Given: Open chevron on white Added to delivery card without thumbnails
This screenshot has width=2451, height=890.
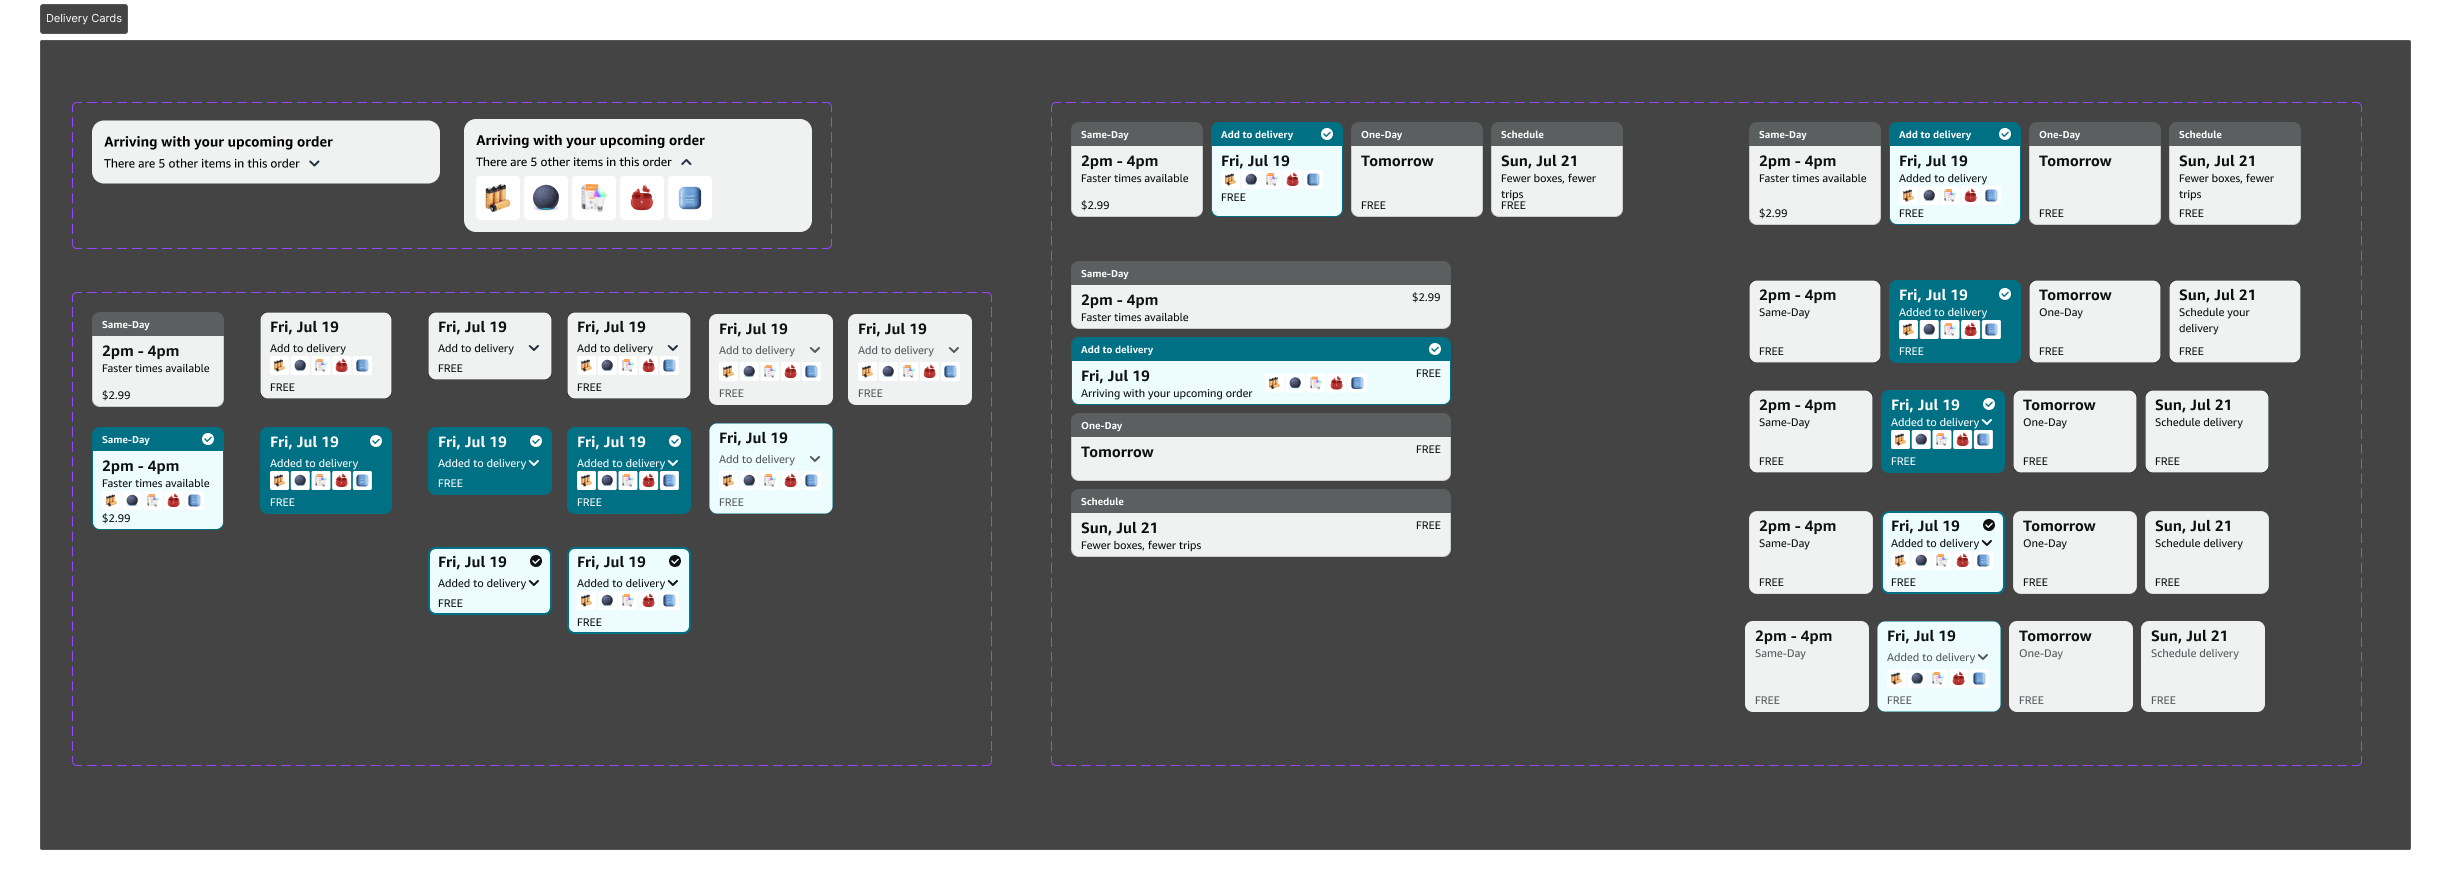Looking at the screenshot, I should pos(534,583).
